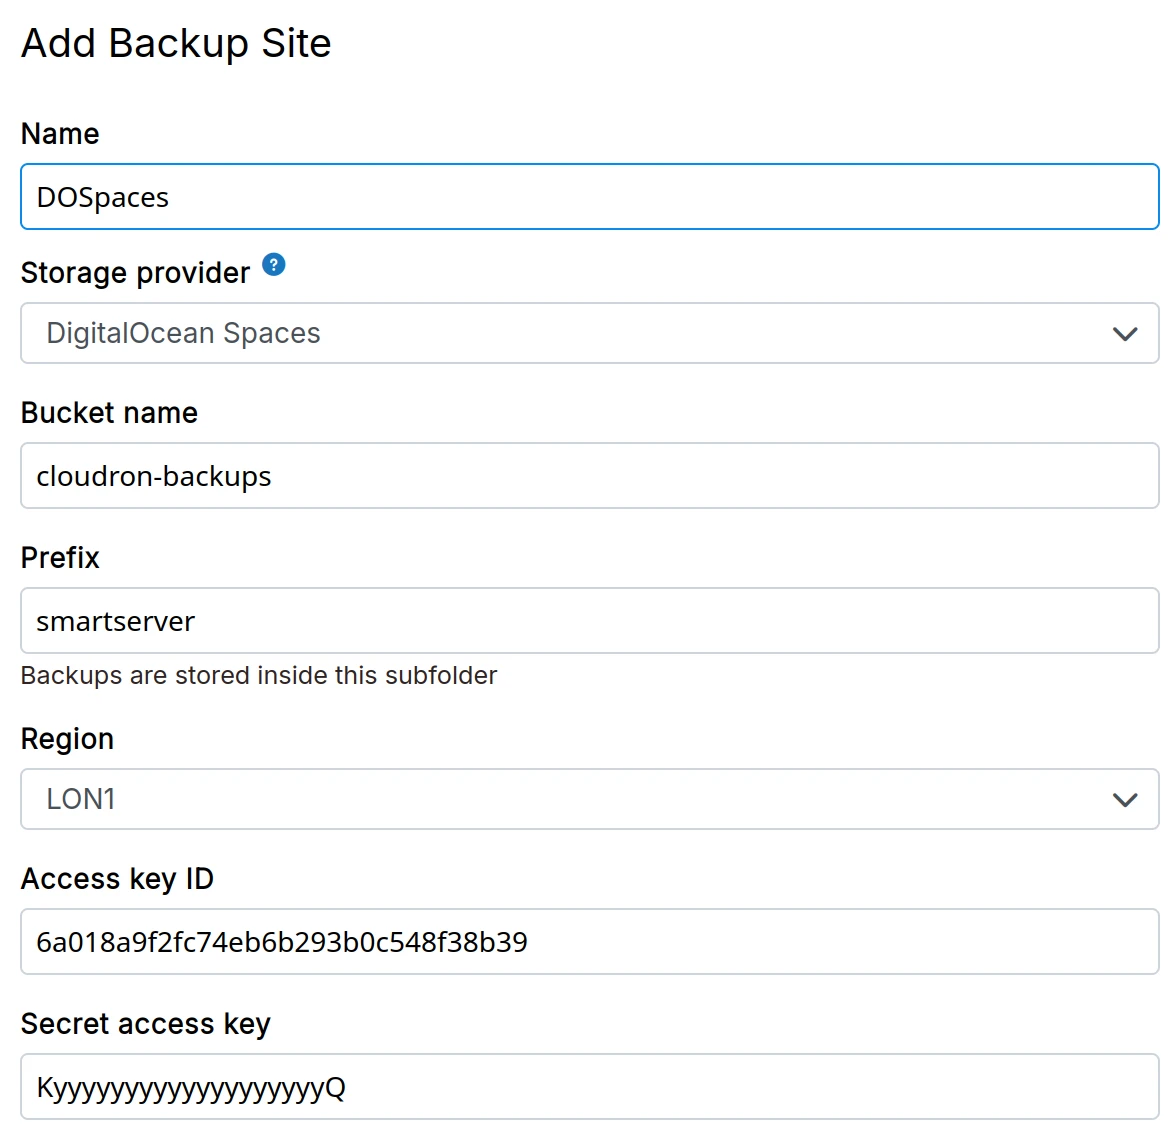Click the cloudron-backups bucket name field
This screenshot has width=1176, height=1136.
[588, 477]
